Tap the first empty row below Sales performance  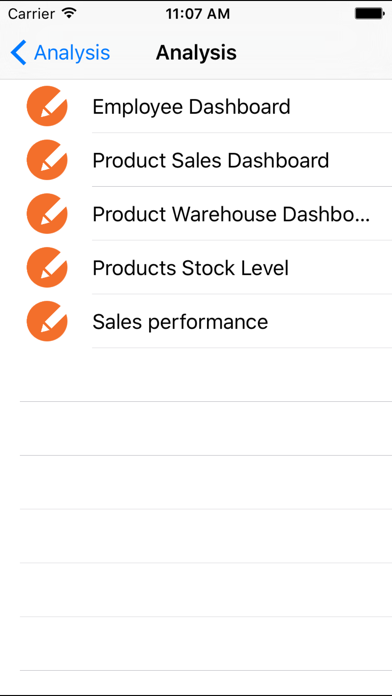[x=196, y=375]
